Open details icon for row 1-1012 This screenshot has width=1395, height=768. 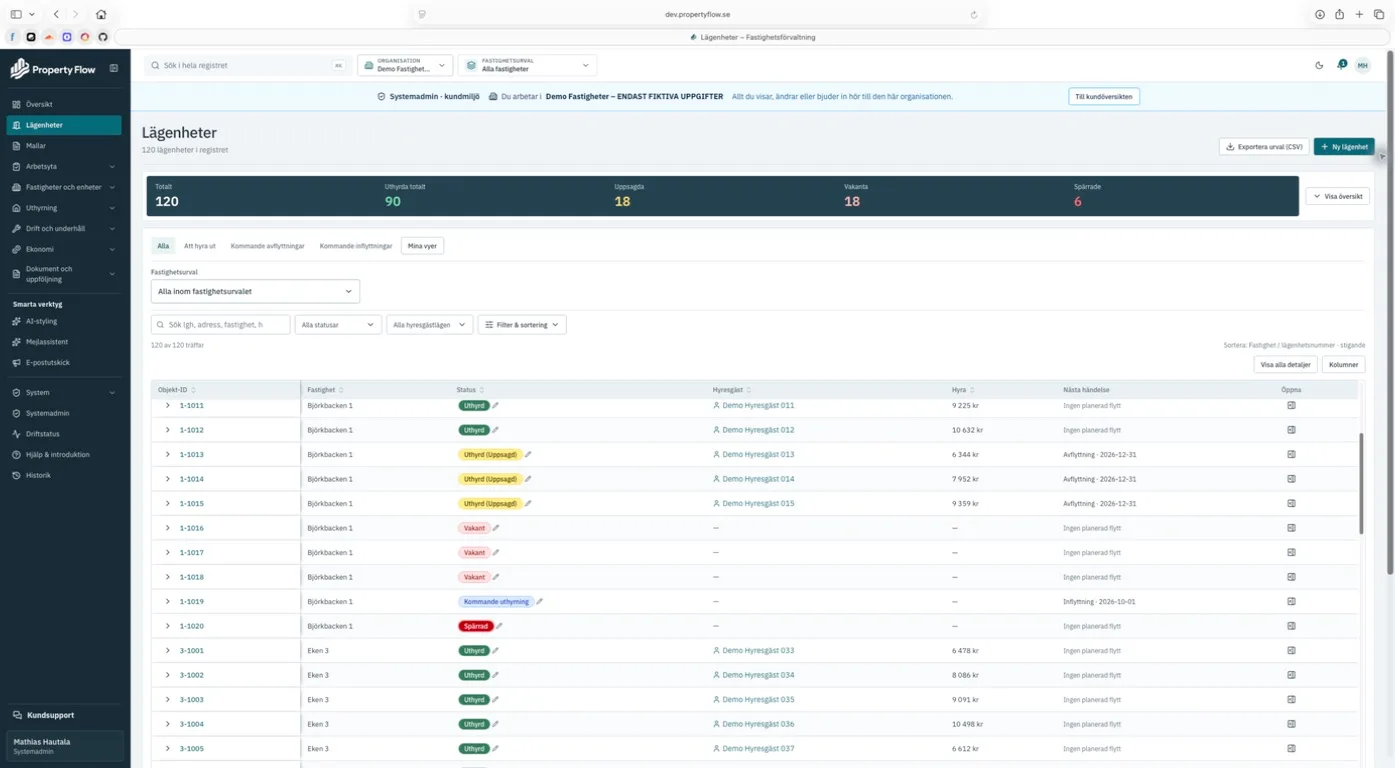click(1291, 430)
